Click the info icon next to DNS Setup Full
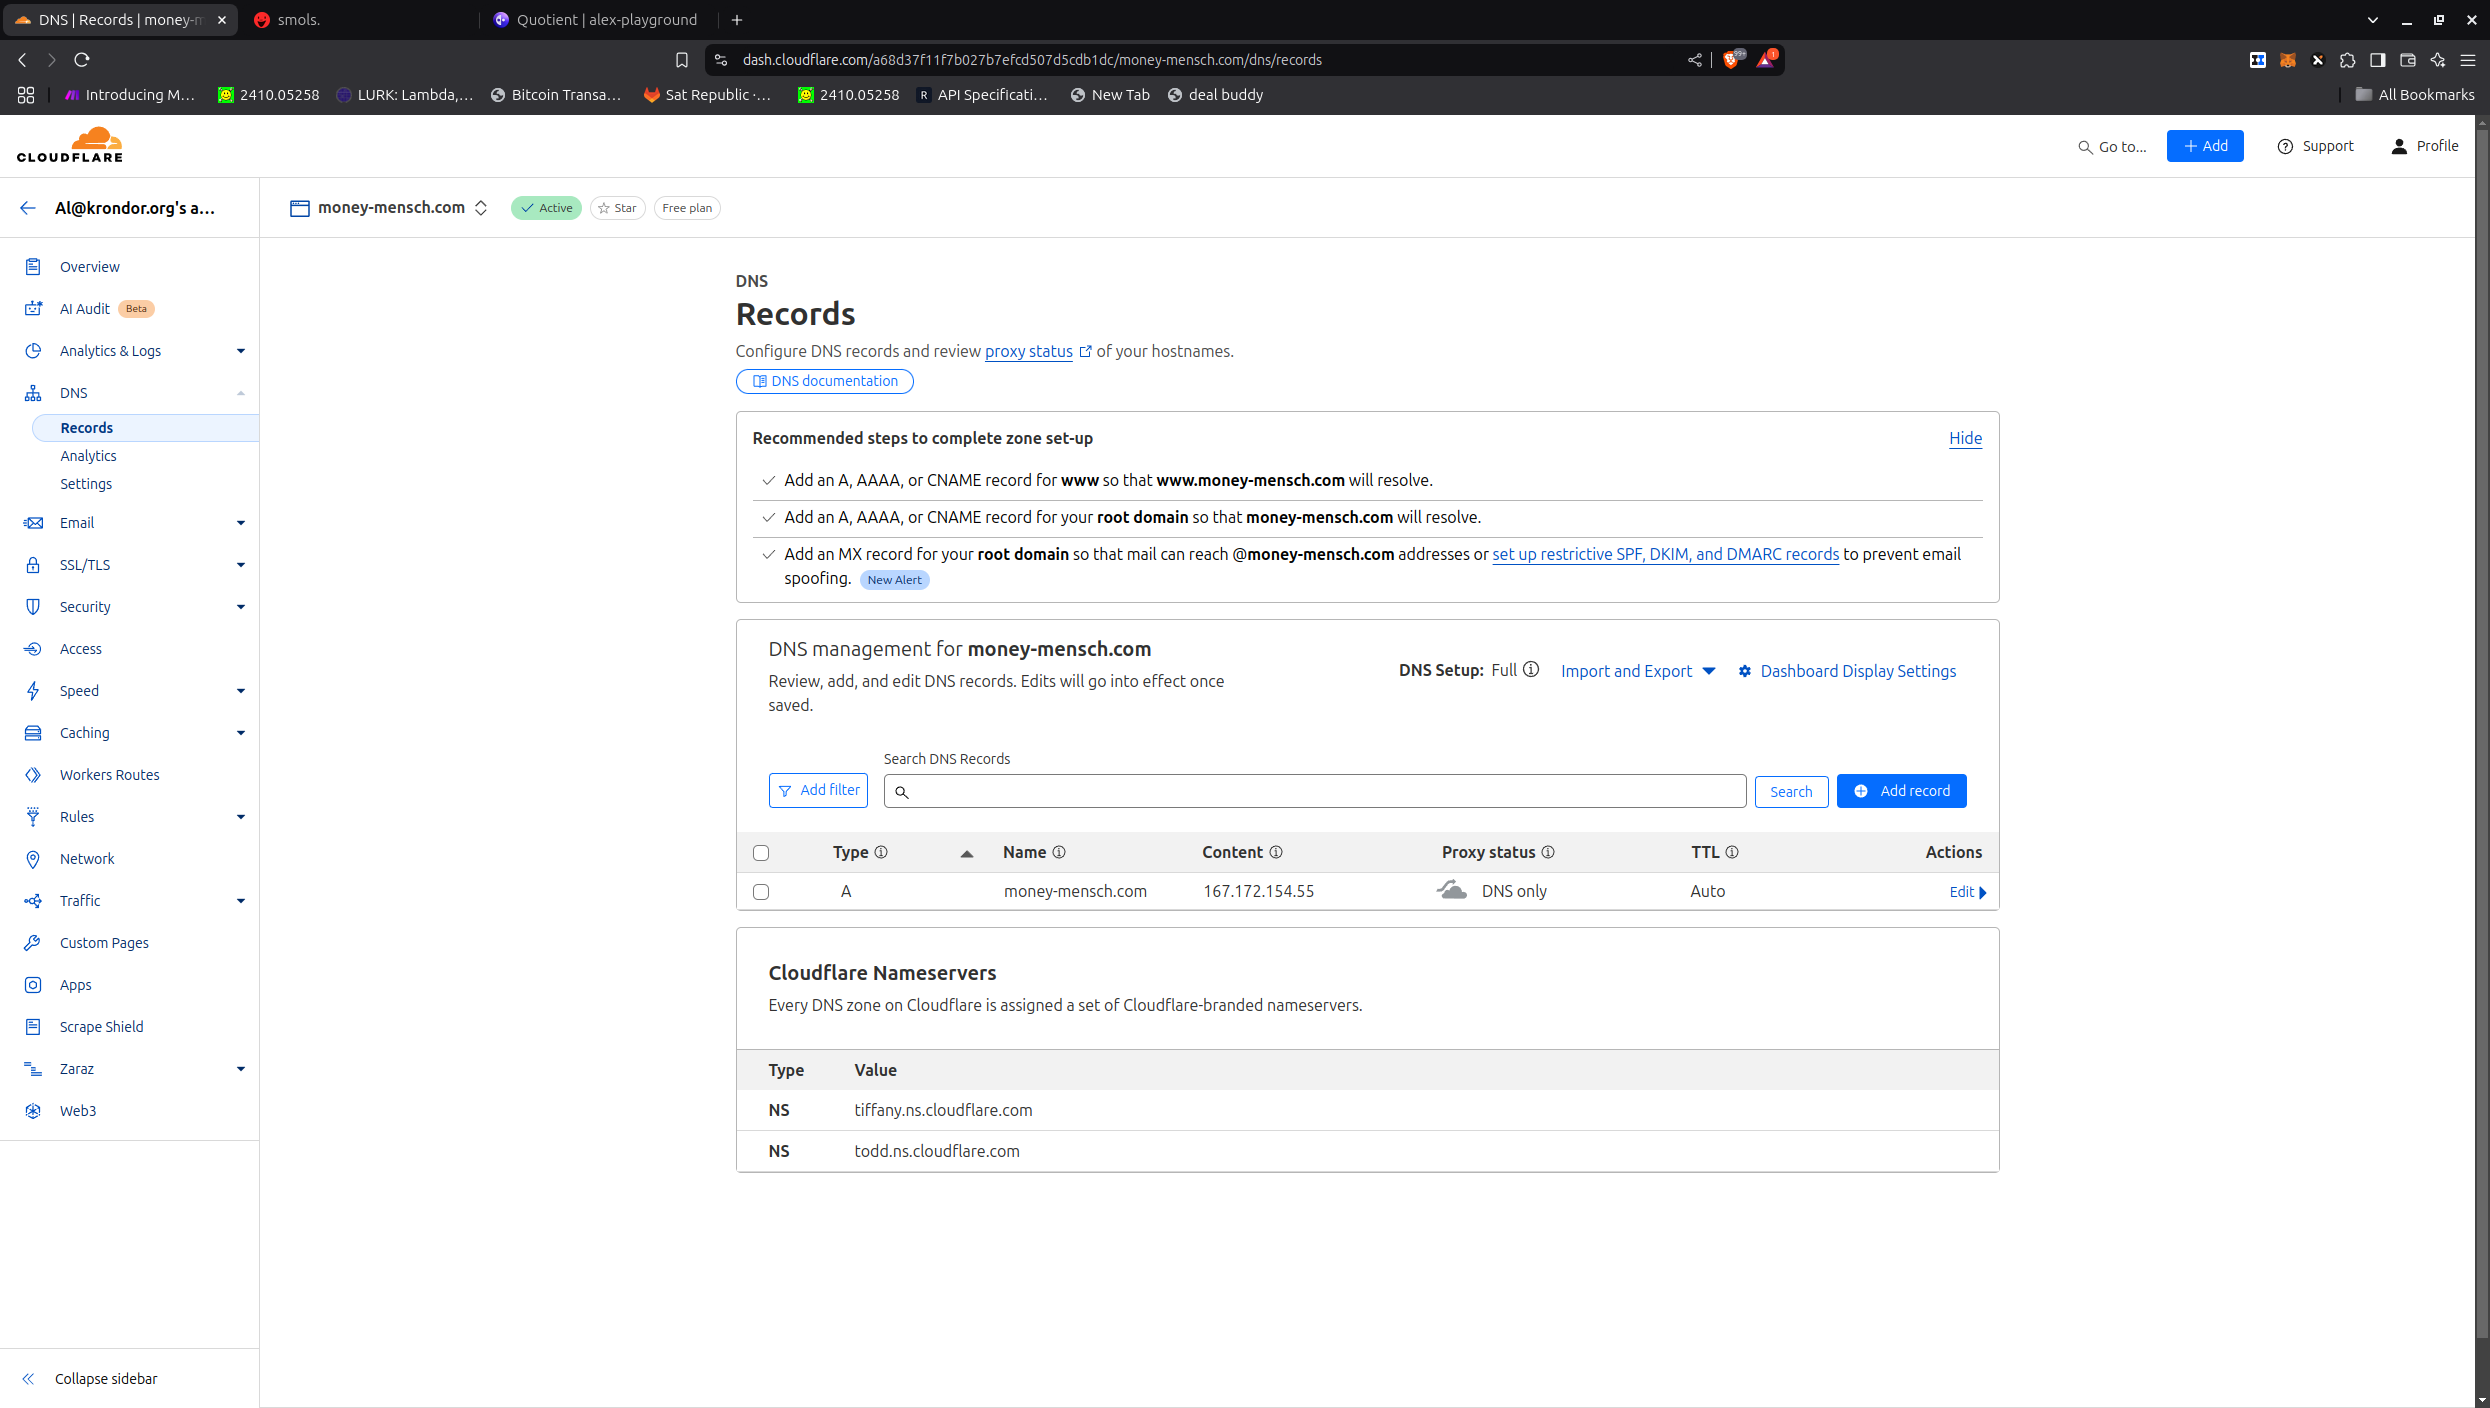Viewport: 2490px width, 1408px height. pyautogui.click(x=1531, y=670)
